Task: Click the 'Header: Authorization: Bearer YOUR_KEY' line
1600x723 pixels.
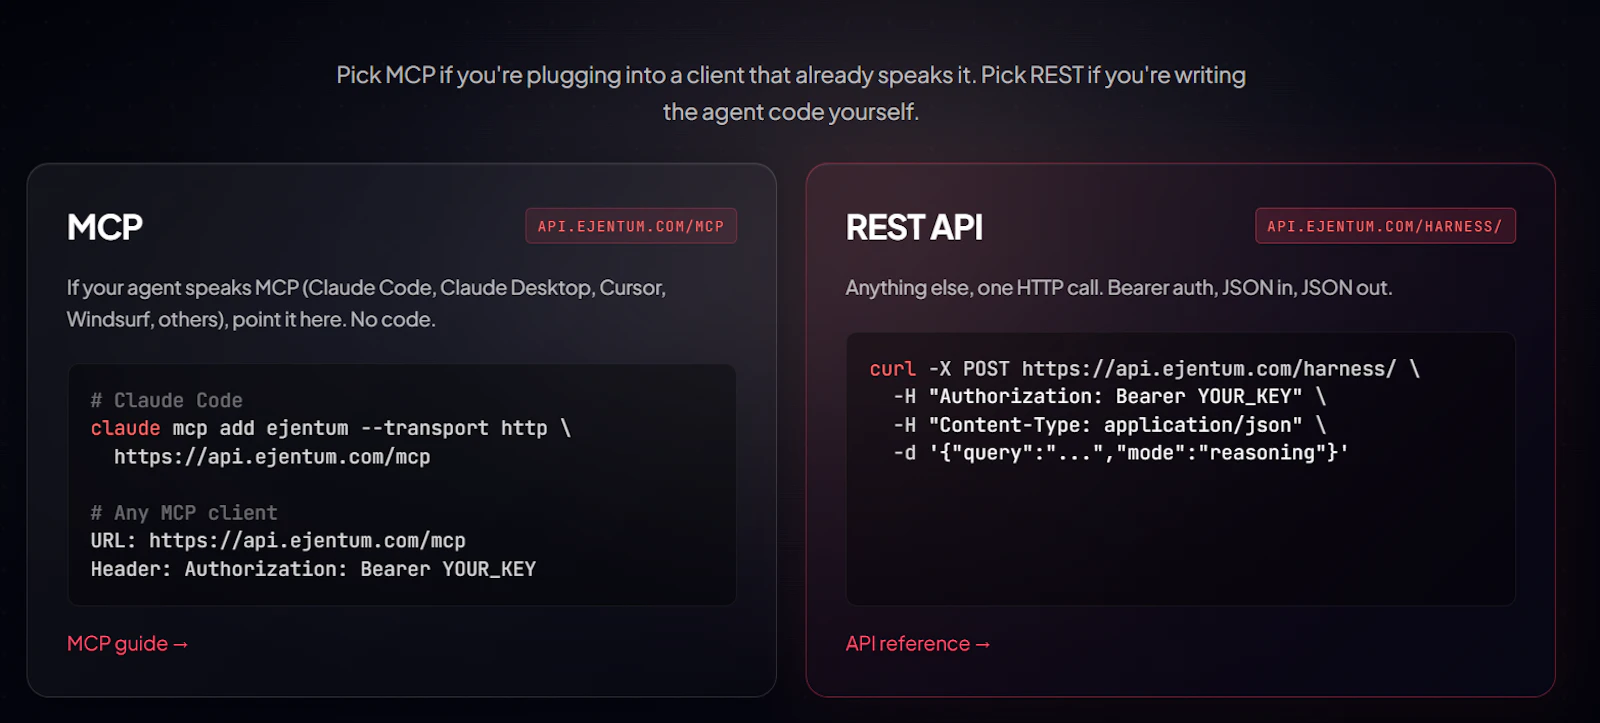Action: (313, 569)
